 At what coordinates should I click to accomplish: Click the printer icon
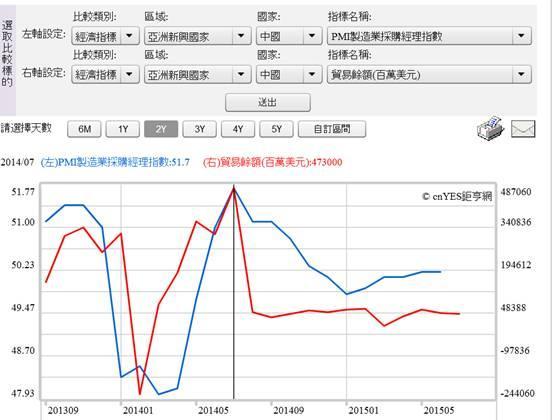490,128
